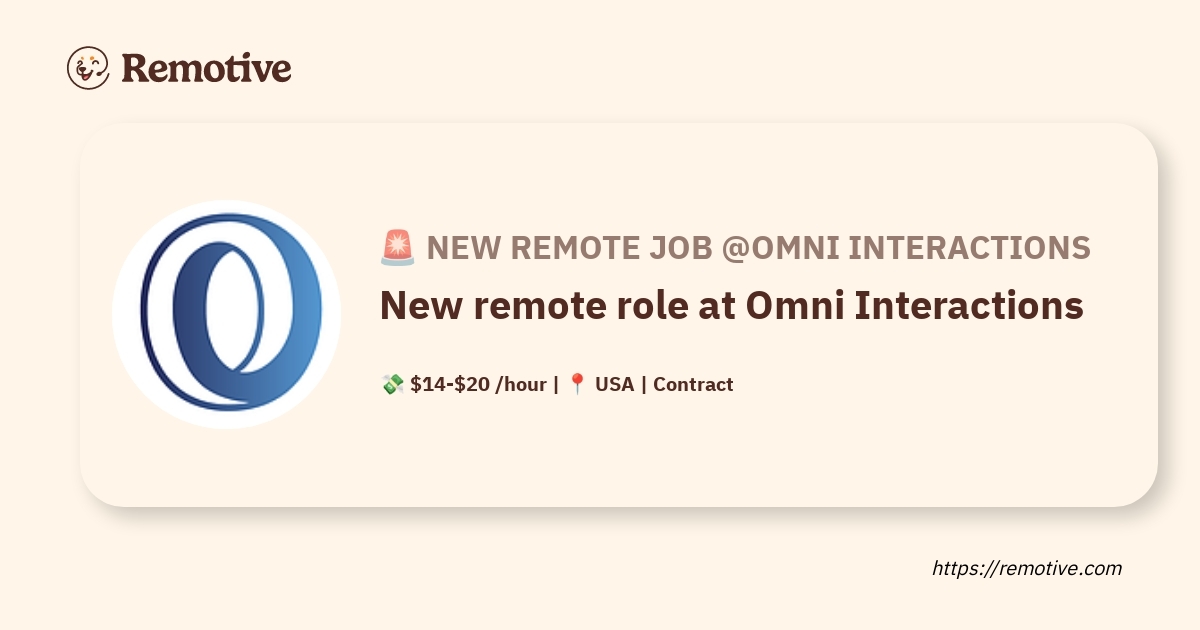Image resolution: width=1200 pixels, height=630 pixels.
Task: Open the https://remotive.com link
Action: (x=1027, y=568)
